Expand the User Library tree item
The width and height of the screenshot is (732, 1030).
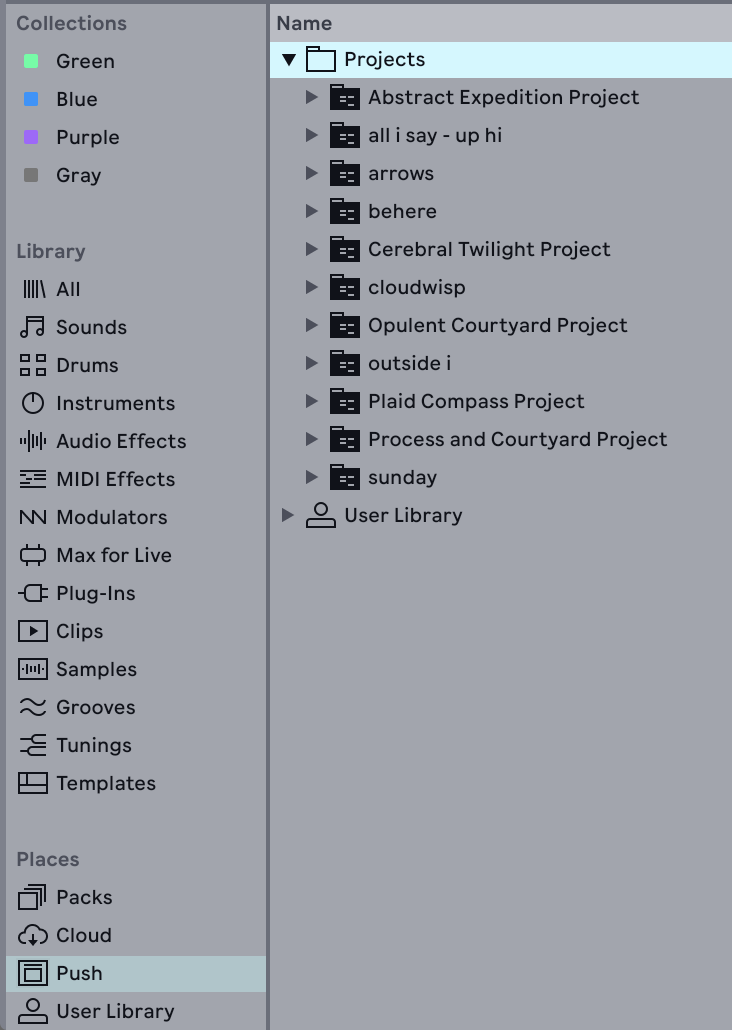tap(290, 515)
